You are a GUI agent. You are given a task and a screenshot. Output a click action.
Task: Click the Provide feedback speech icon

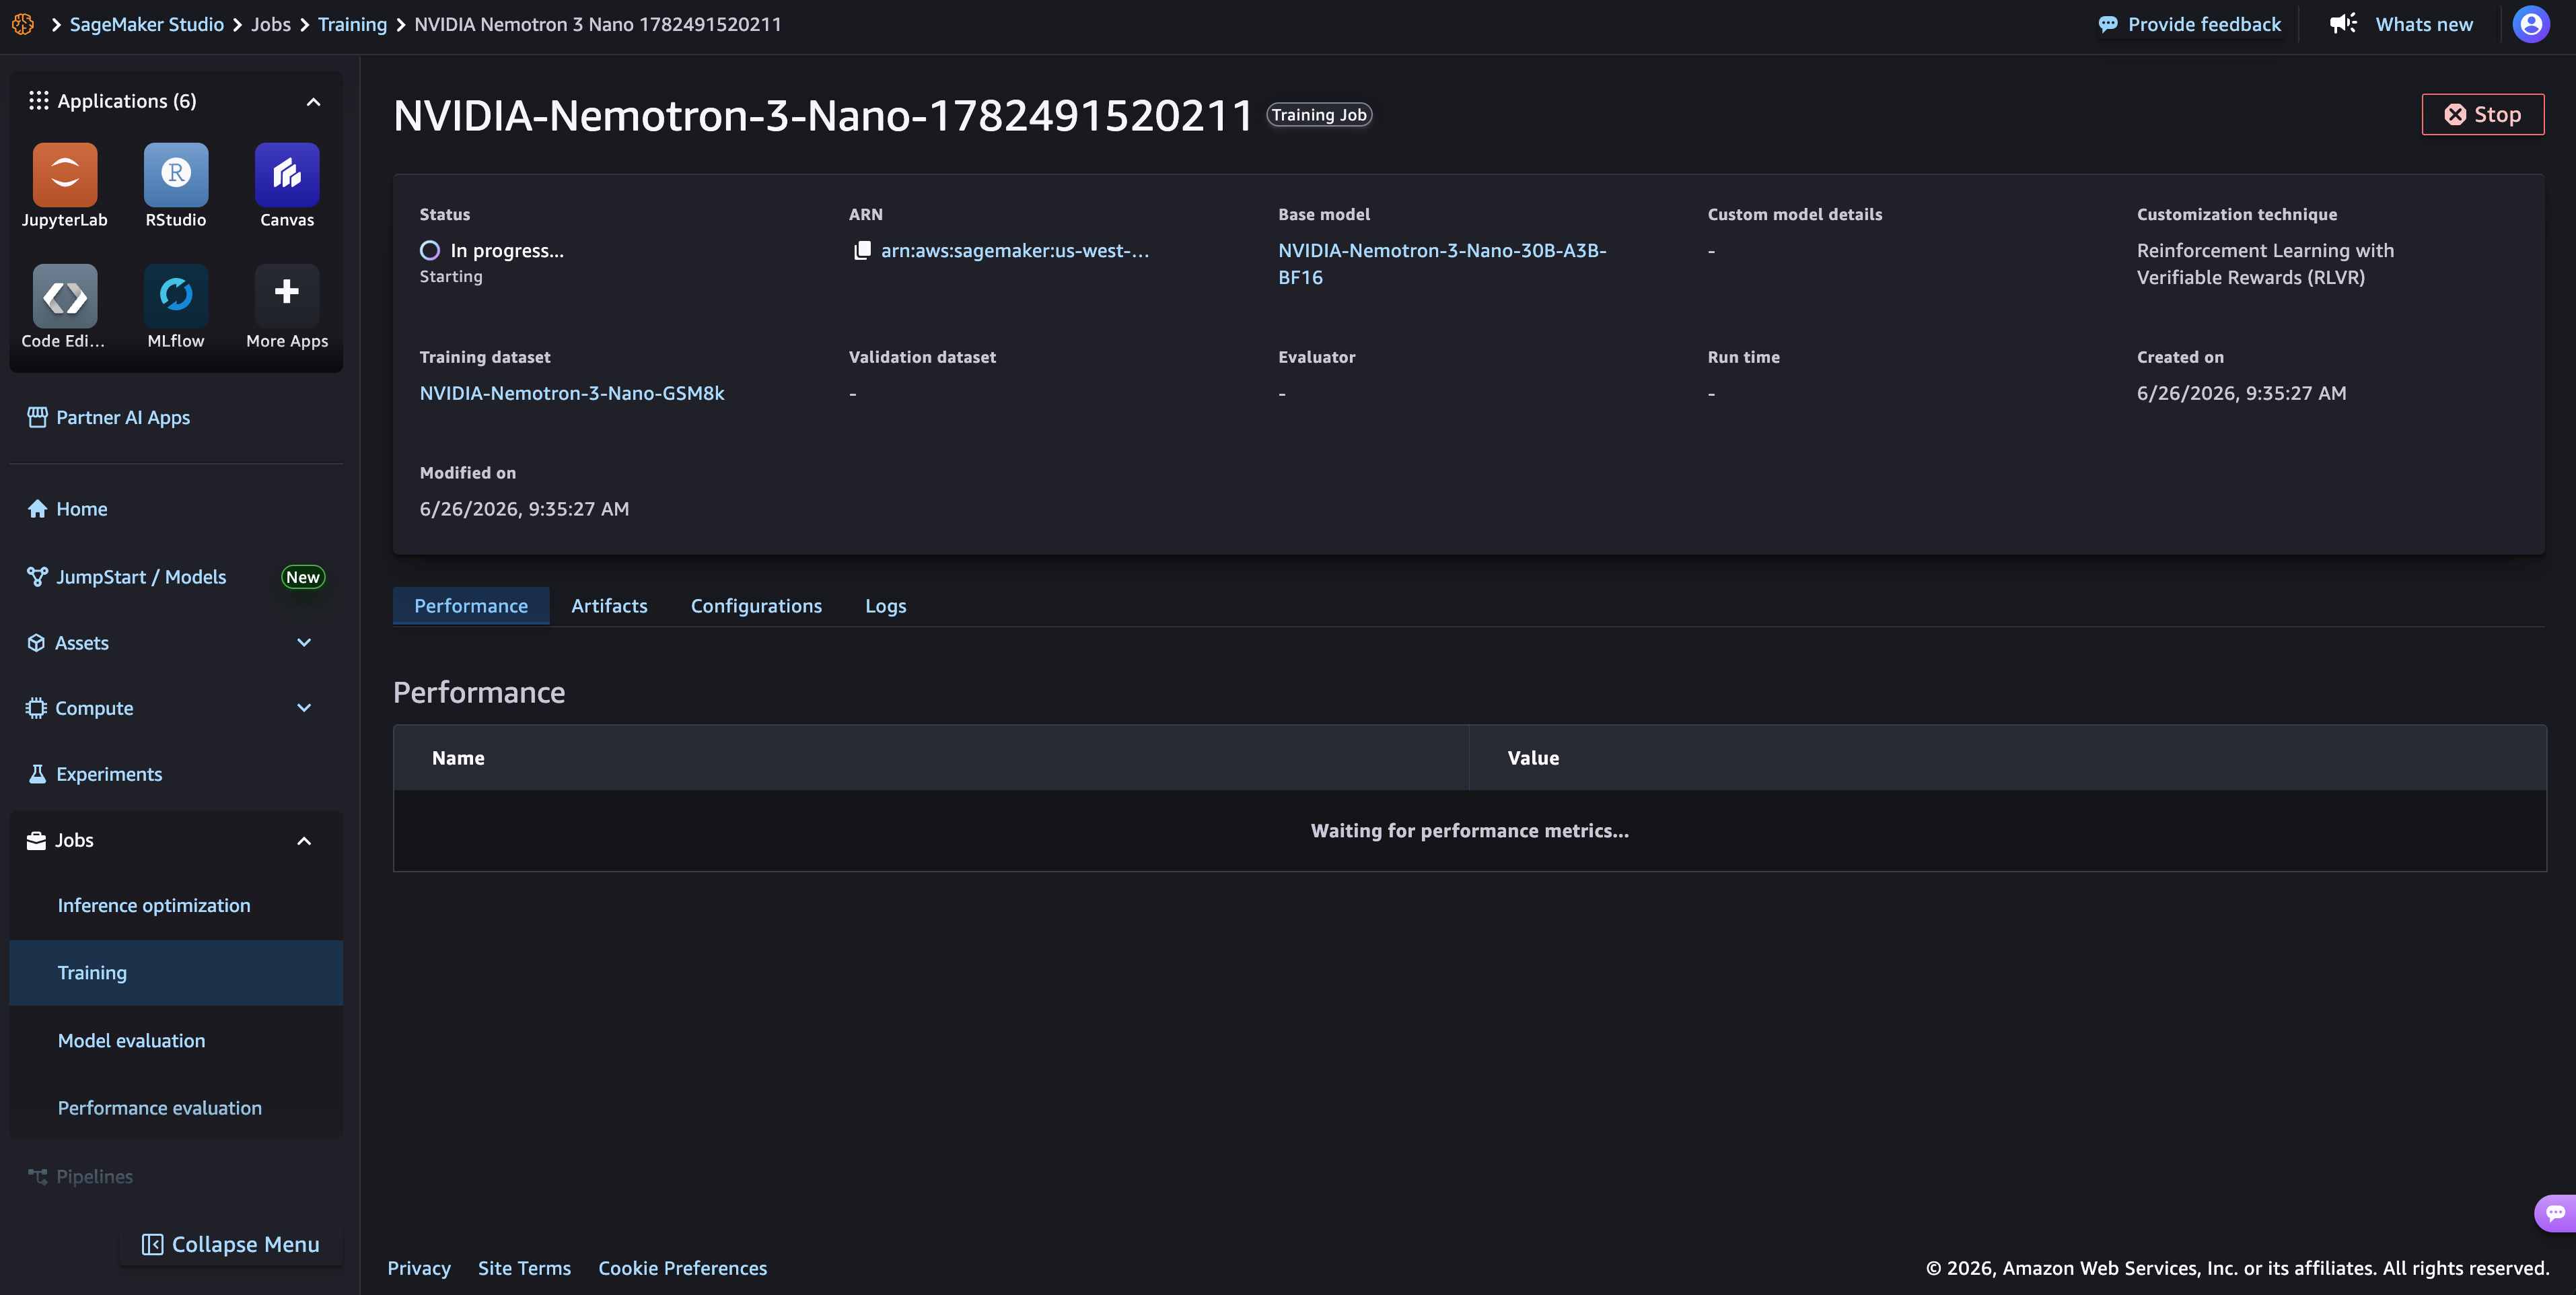2108,24
